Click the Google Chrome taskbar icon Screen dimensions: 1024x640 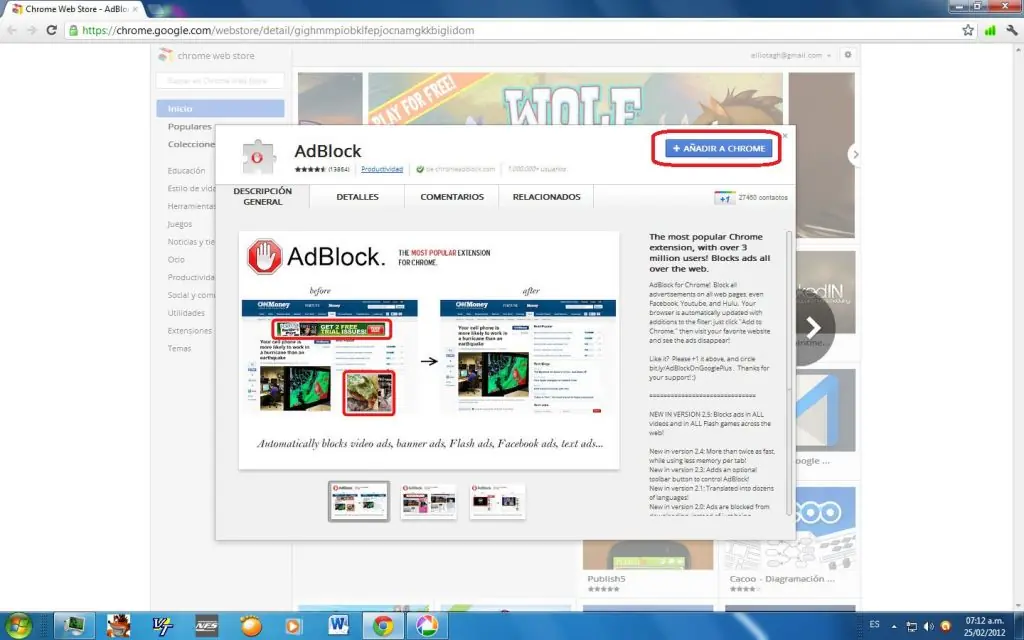click(383, 626)
